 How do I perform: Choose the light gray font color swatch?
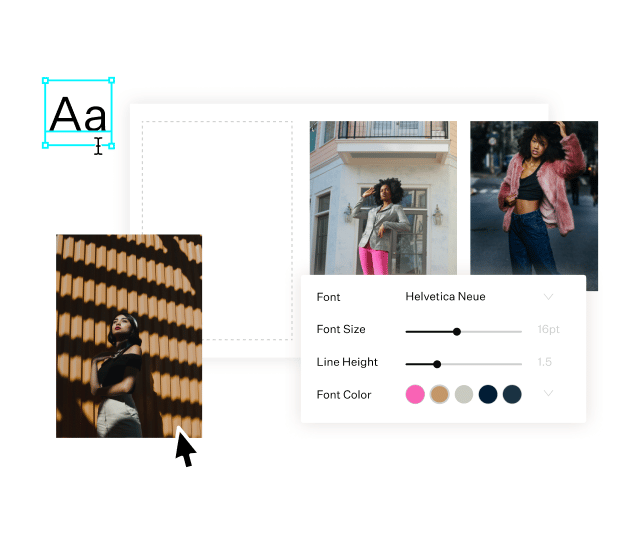[464, 394]
